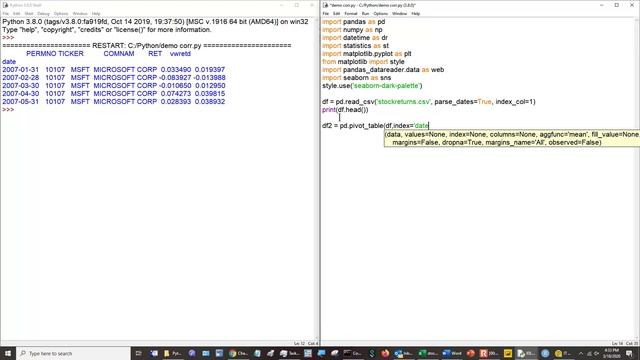
Task: Click the 'import numpy as np' line
Action: click(x=352, y=30)
